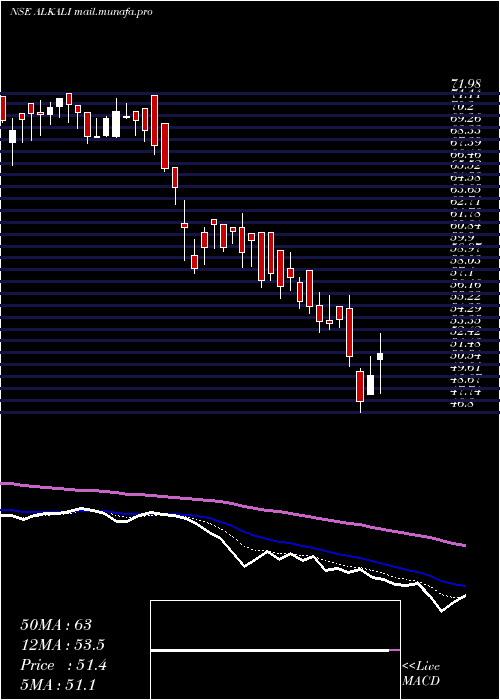Click the 67.39 price axis label
500x700 pixels.
tap(465, 142)
